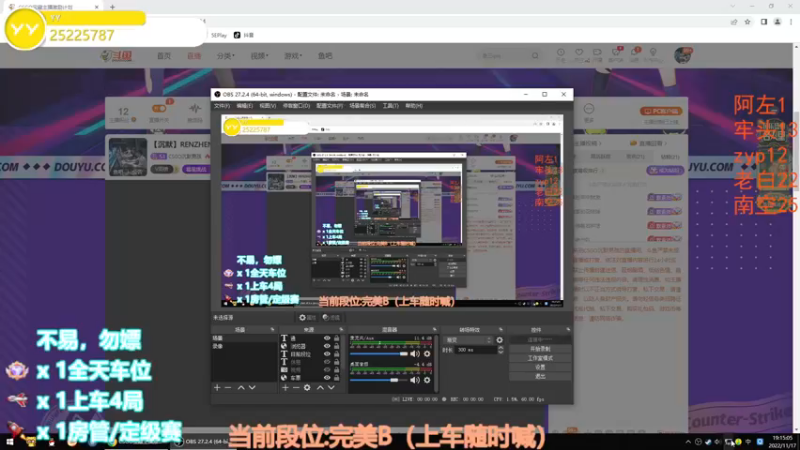Adjust the 时长 300 ms stepper arrows
800x450 pixels.
501,350
